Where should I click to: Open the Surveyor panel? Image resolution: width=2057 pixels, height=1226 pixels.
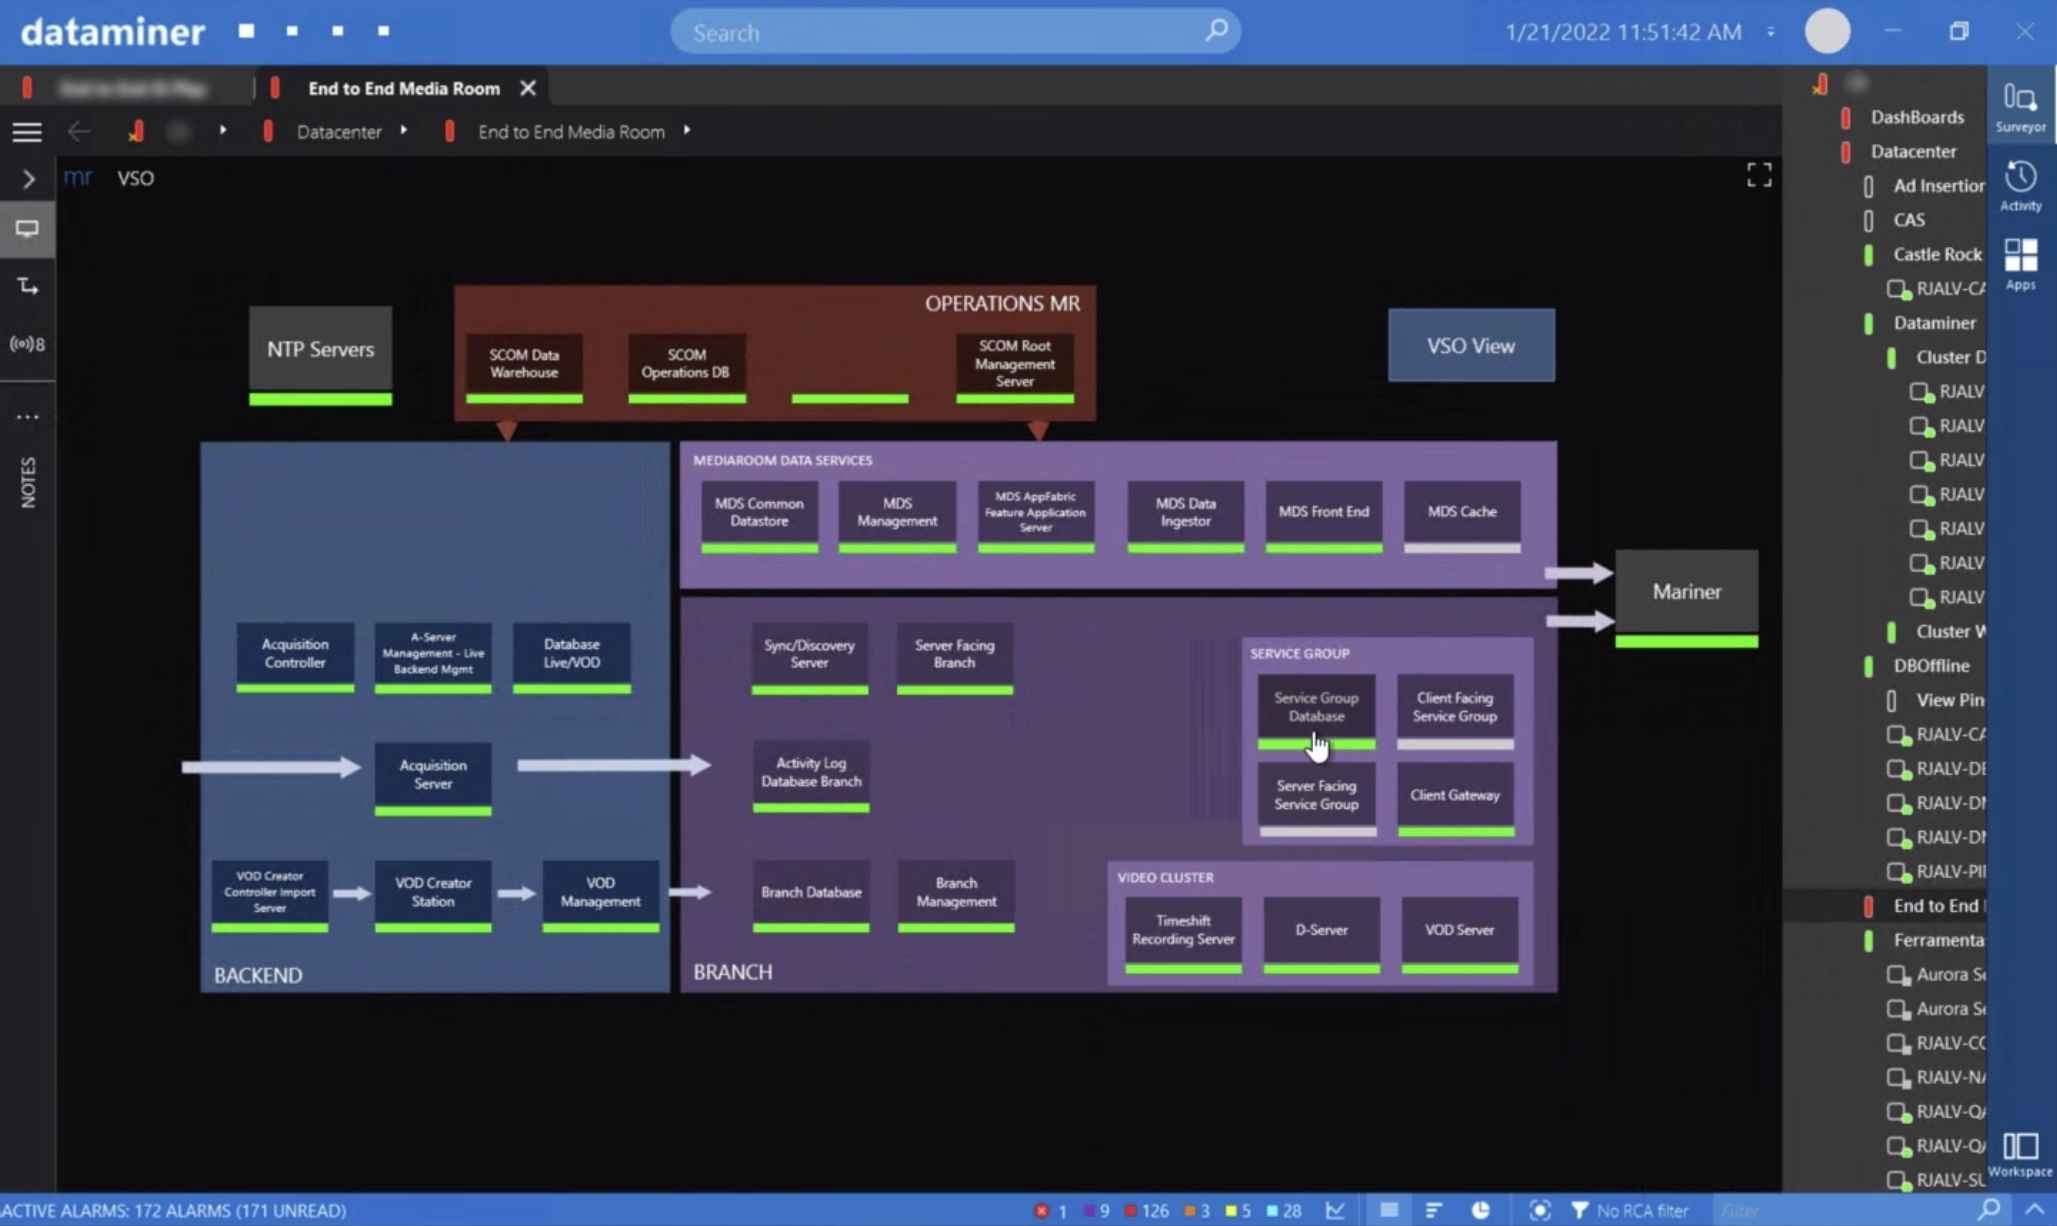click(x=2020, y=107)
